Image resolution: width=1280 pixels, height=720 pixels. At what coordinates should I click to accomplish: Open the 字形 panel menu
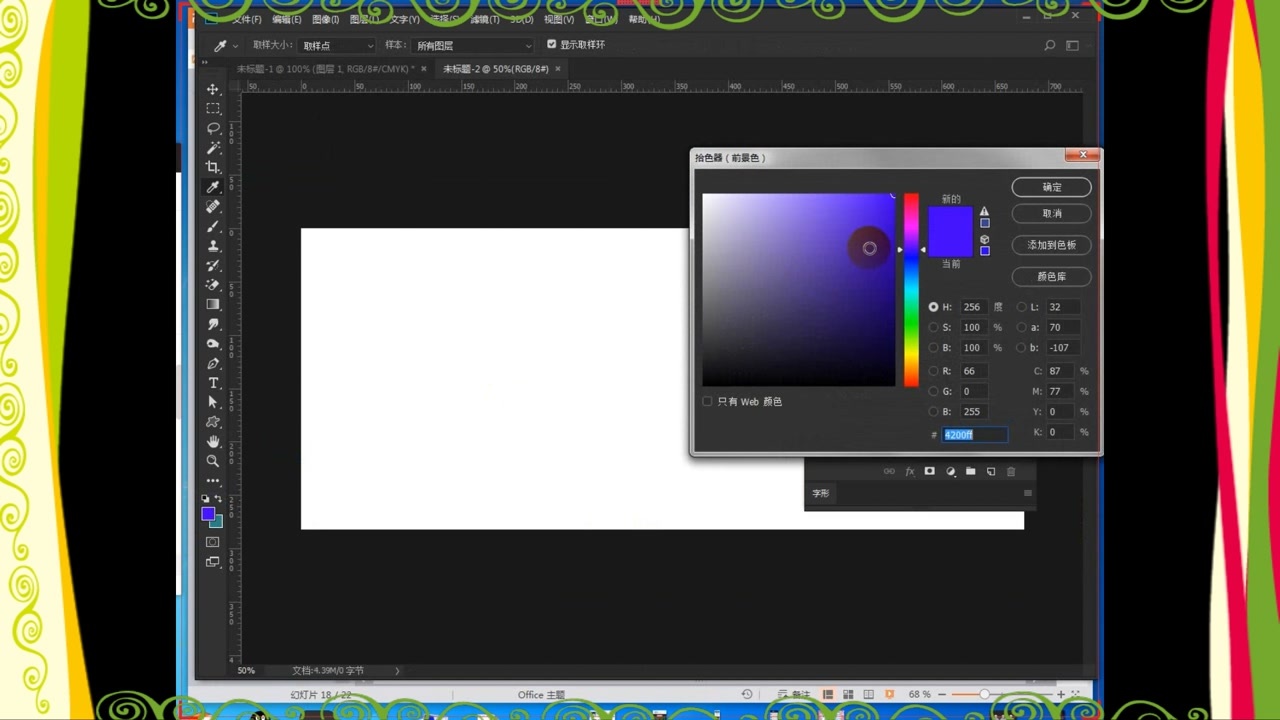click(x=1027, y=493)
